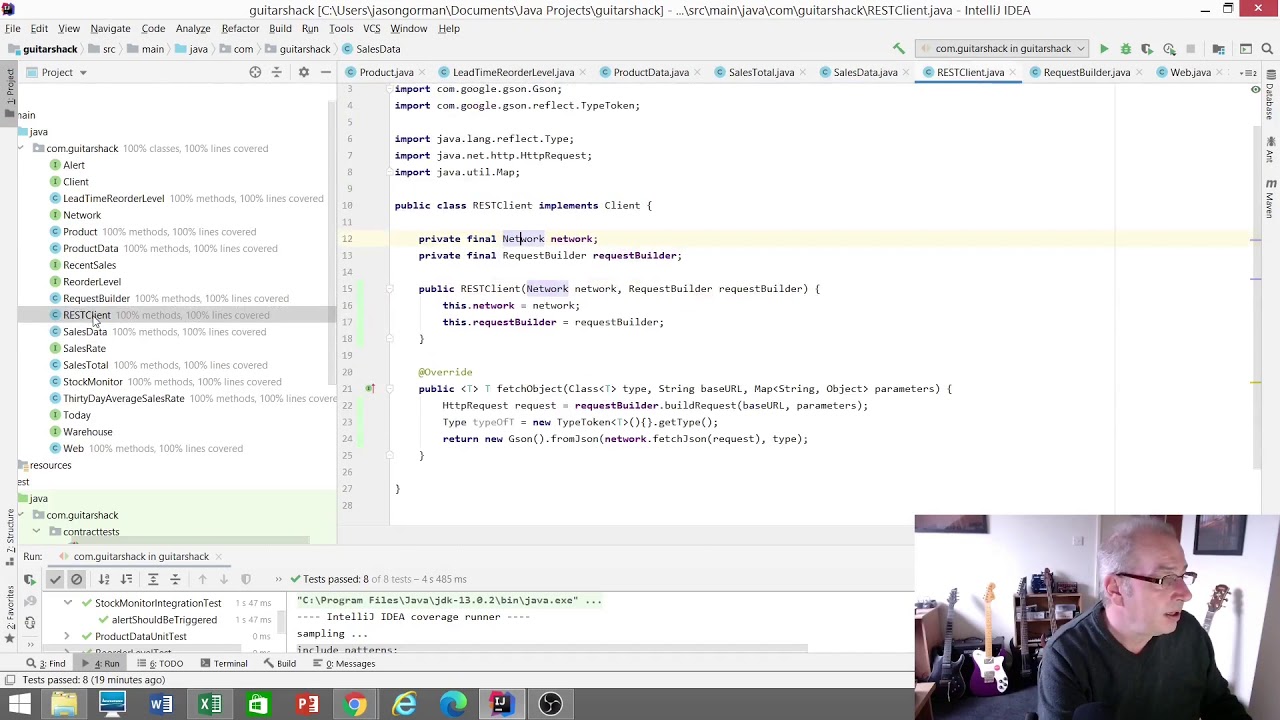Close the RESTClient.java tab
Image resolution: width=1280 pixels, height=720 pixels.
pos(1013,72)
